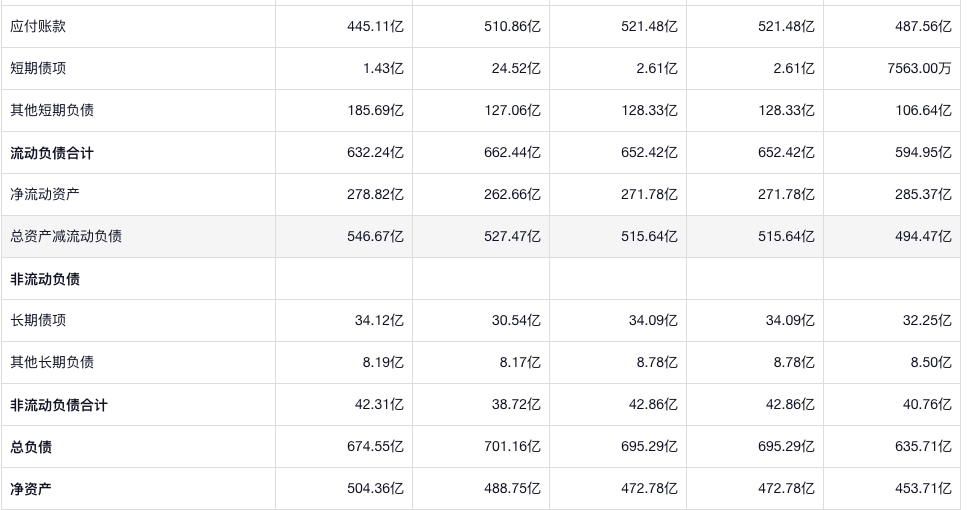Click the 其他短期负债 row label
Image resolution: width=970 pixels, height=510 pixels.
pos(52,111)
